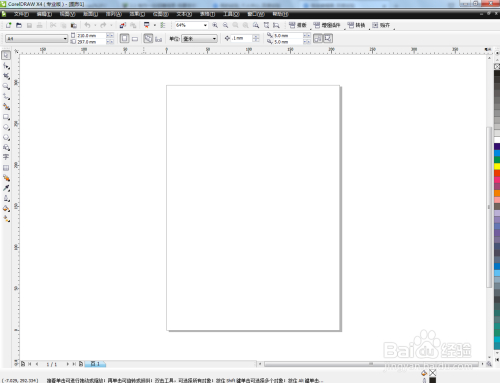Click the page height 297.0 mm field
Viewport: 500px width, 383px height.
click(x=91, y=42)
